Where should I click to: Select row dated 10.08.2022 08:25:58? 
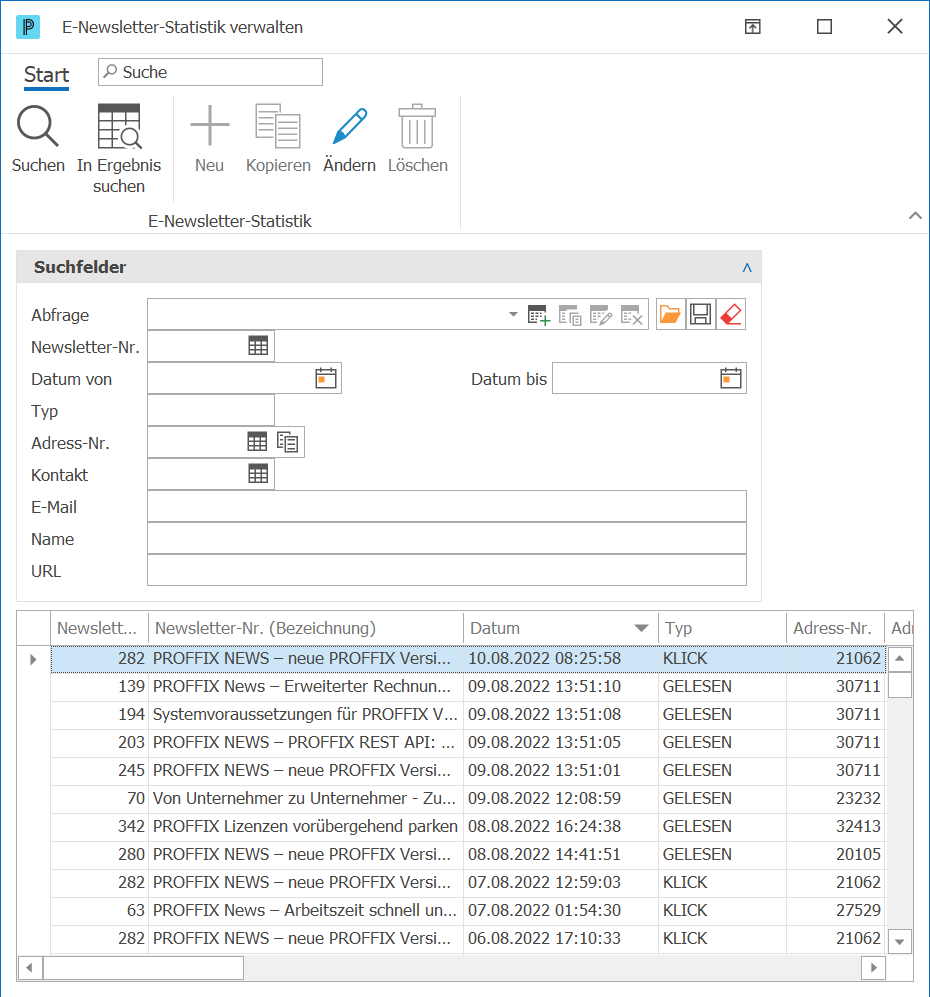click(468, 659)
